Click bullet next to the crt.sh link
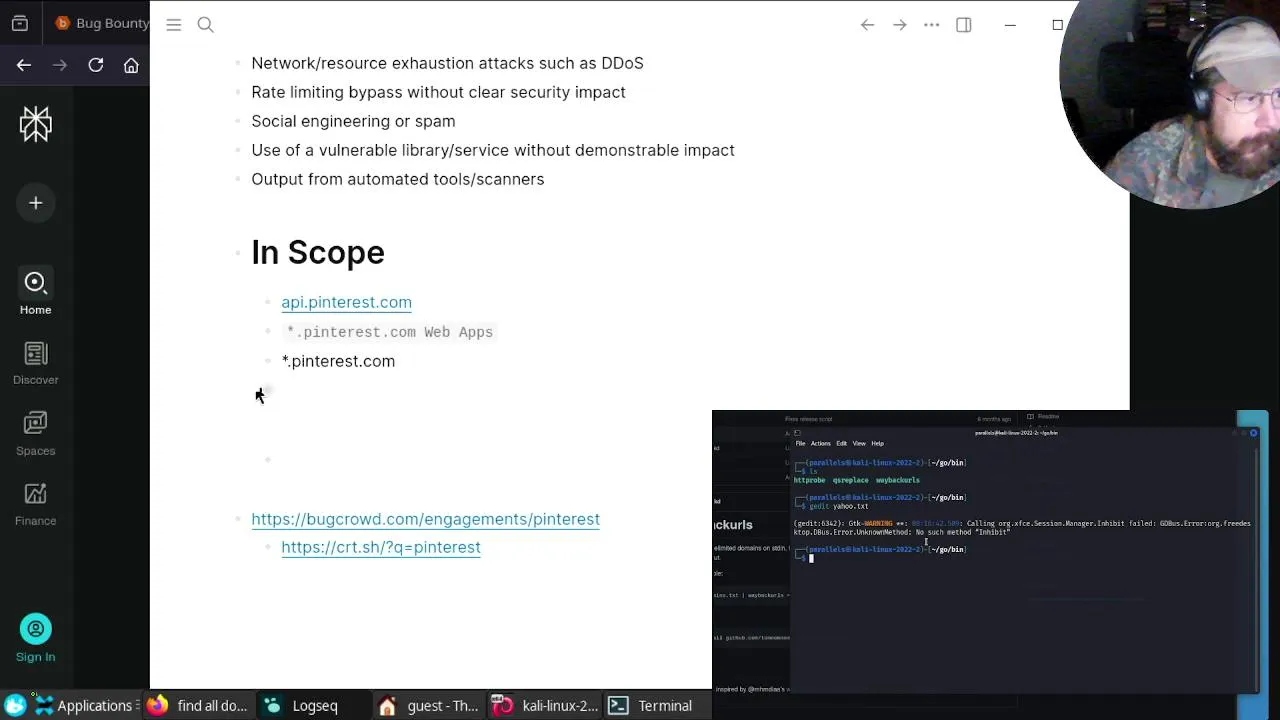Image resolution: width=1280 pixels, height=720 pixels. pos(268,547)
